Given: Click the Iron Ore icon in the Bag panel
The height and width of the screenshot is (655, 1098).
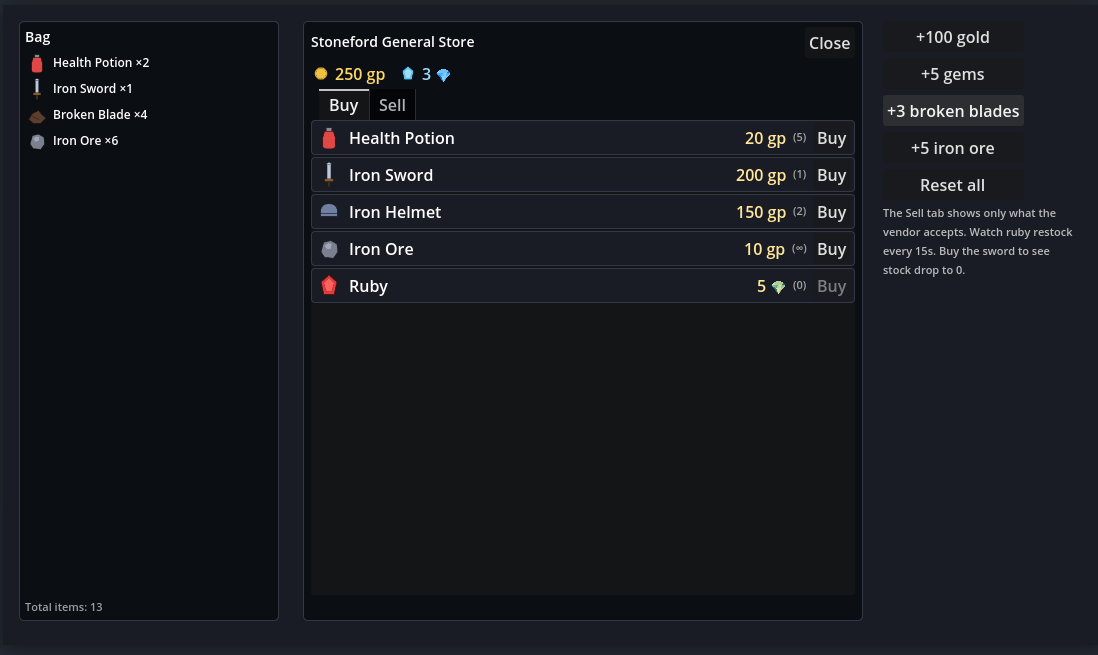Looking at the screenshot, I should click(x=37, y=142).
